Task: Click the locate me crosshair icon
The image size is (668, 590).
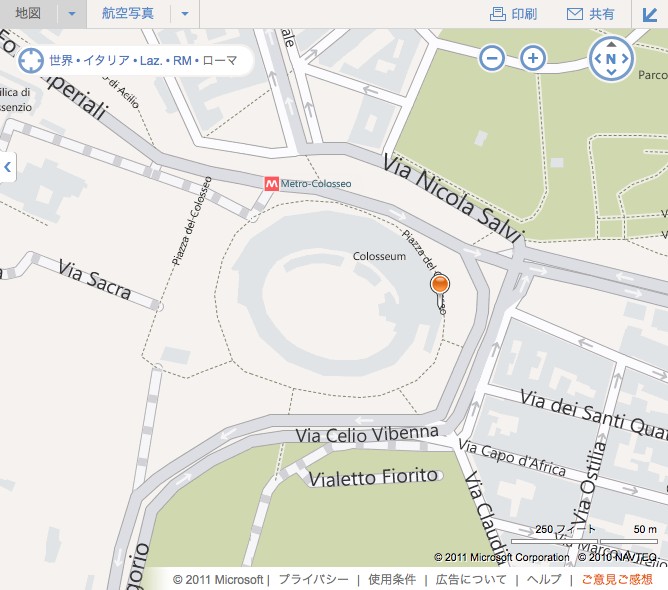Action: pos(31,60)
